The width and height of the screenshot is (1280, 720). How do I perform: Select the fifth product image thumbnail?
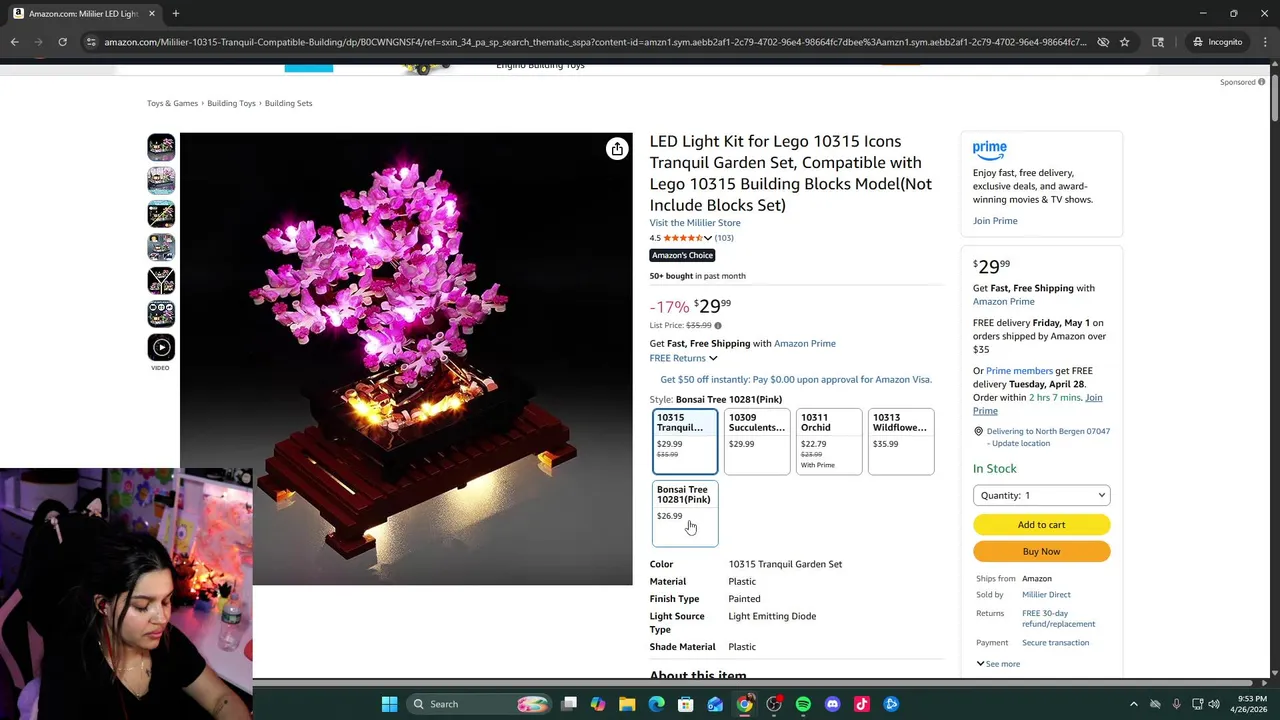[161, 280]
